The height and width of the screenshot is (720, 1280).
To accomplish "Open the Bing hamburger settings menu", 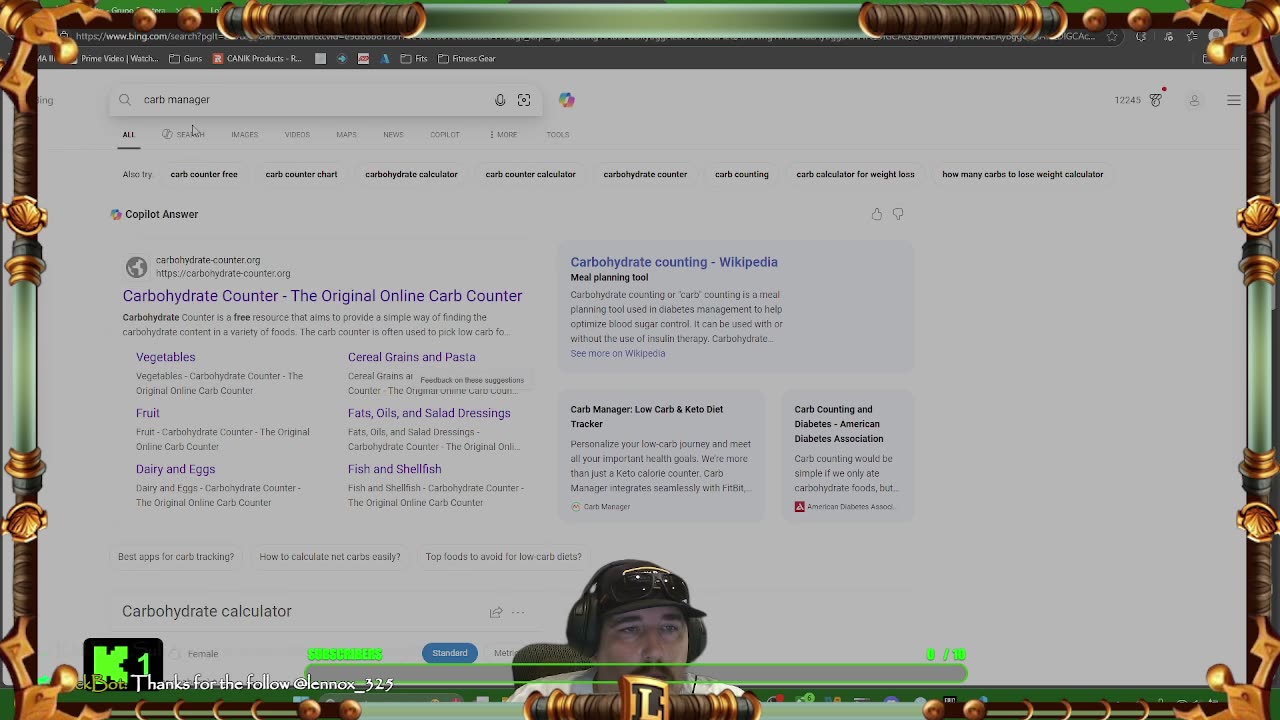I will (1234, 100).
